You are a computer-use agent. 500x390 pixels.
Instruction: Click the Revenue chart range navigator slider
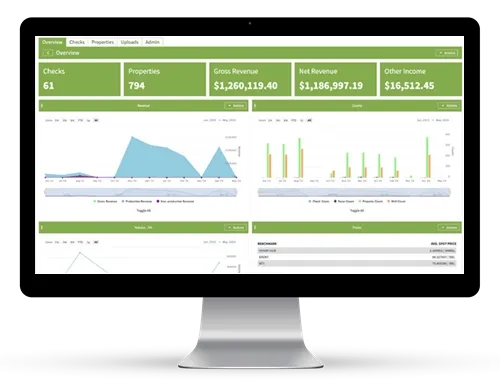tap(141, 192)
